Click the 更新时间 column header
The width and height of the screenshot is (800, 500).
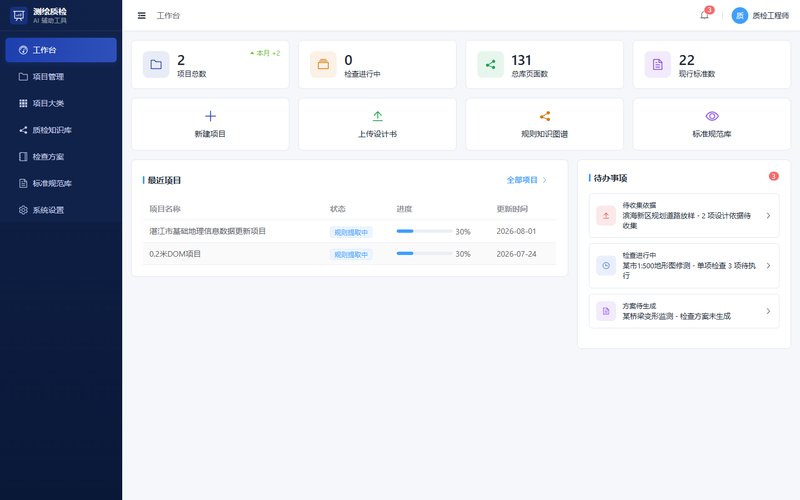click(512, 209)
